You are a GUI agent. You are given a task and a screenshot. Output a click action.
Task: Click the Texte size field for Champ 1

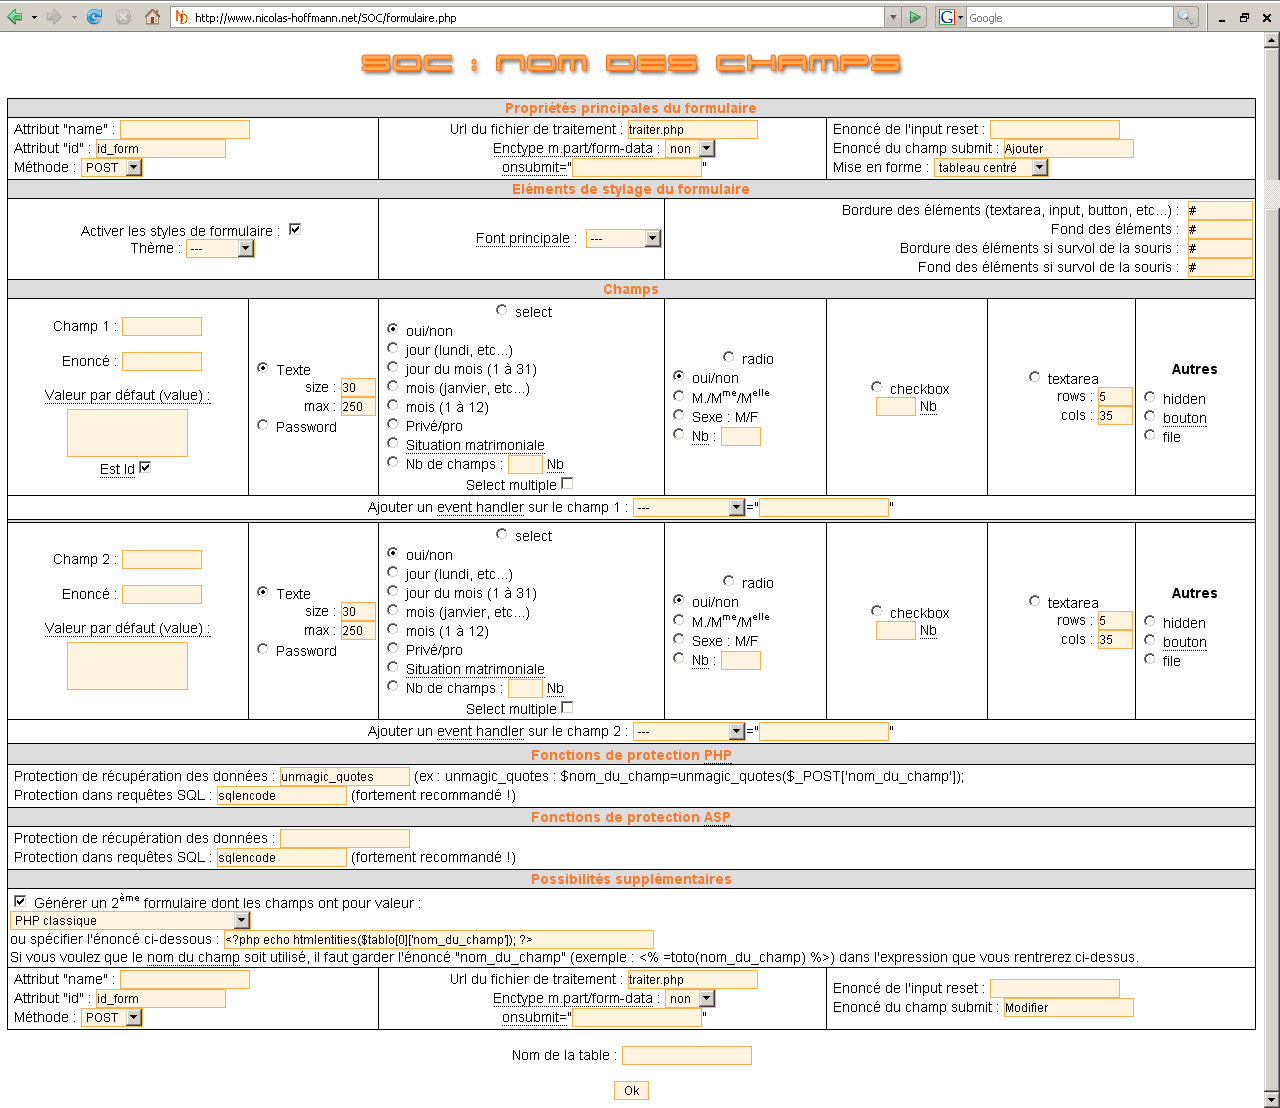[358, 387]
